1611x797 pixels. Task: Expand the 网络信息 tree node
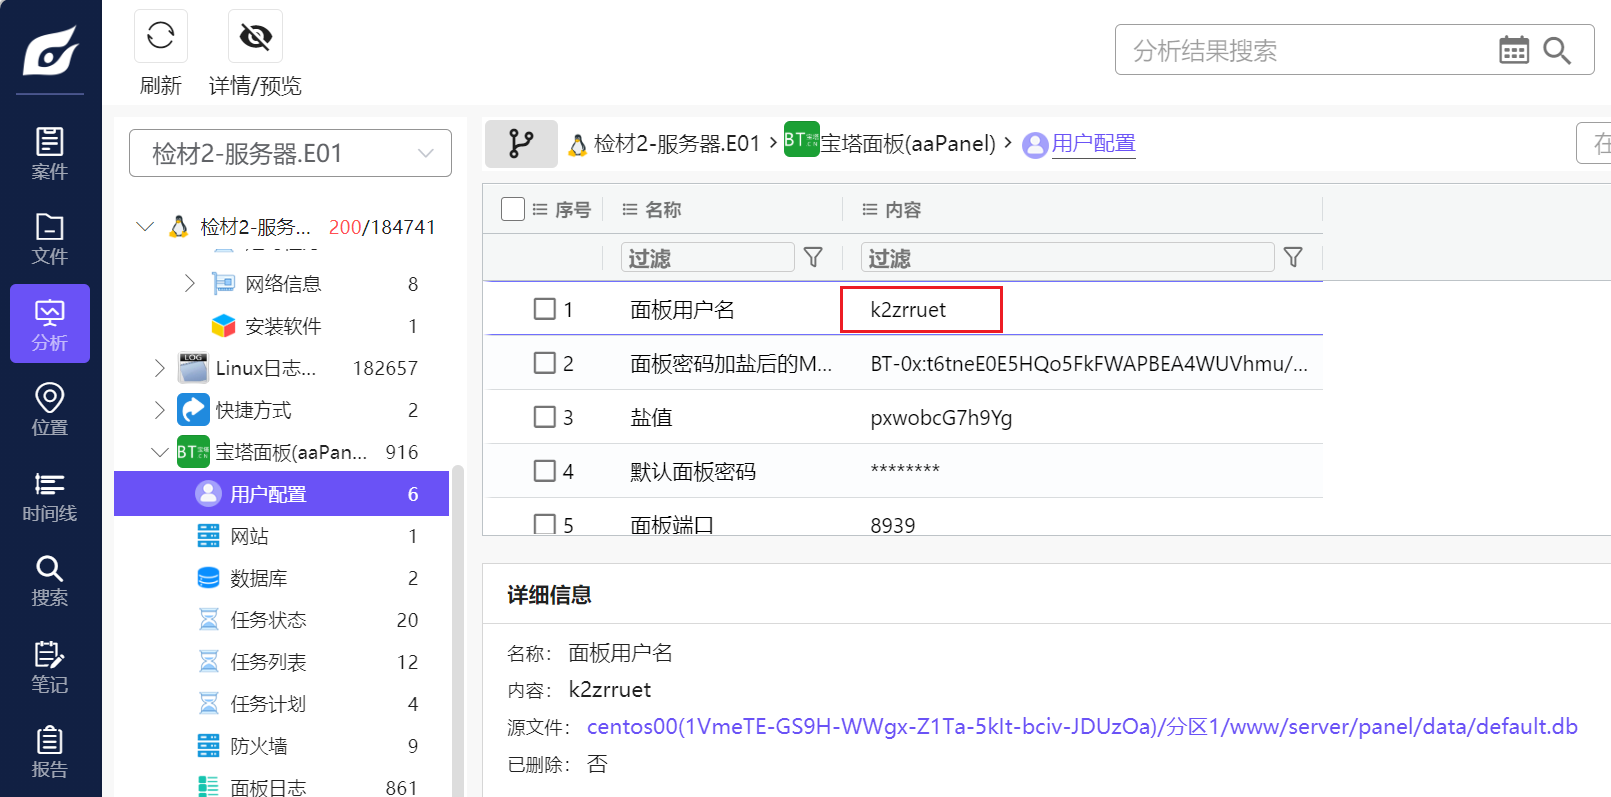(190, 284)
